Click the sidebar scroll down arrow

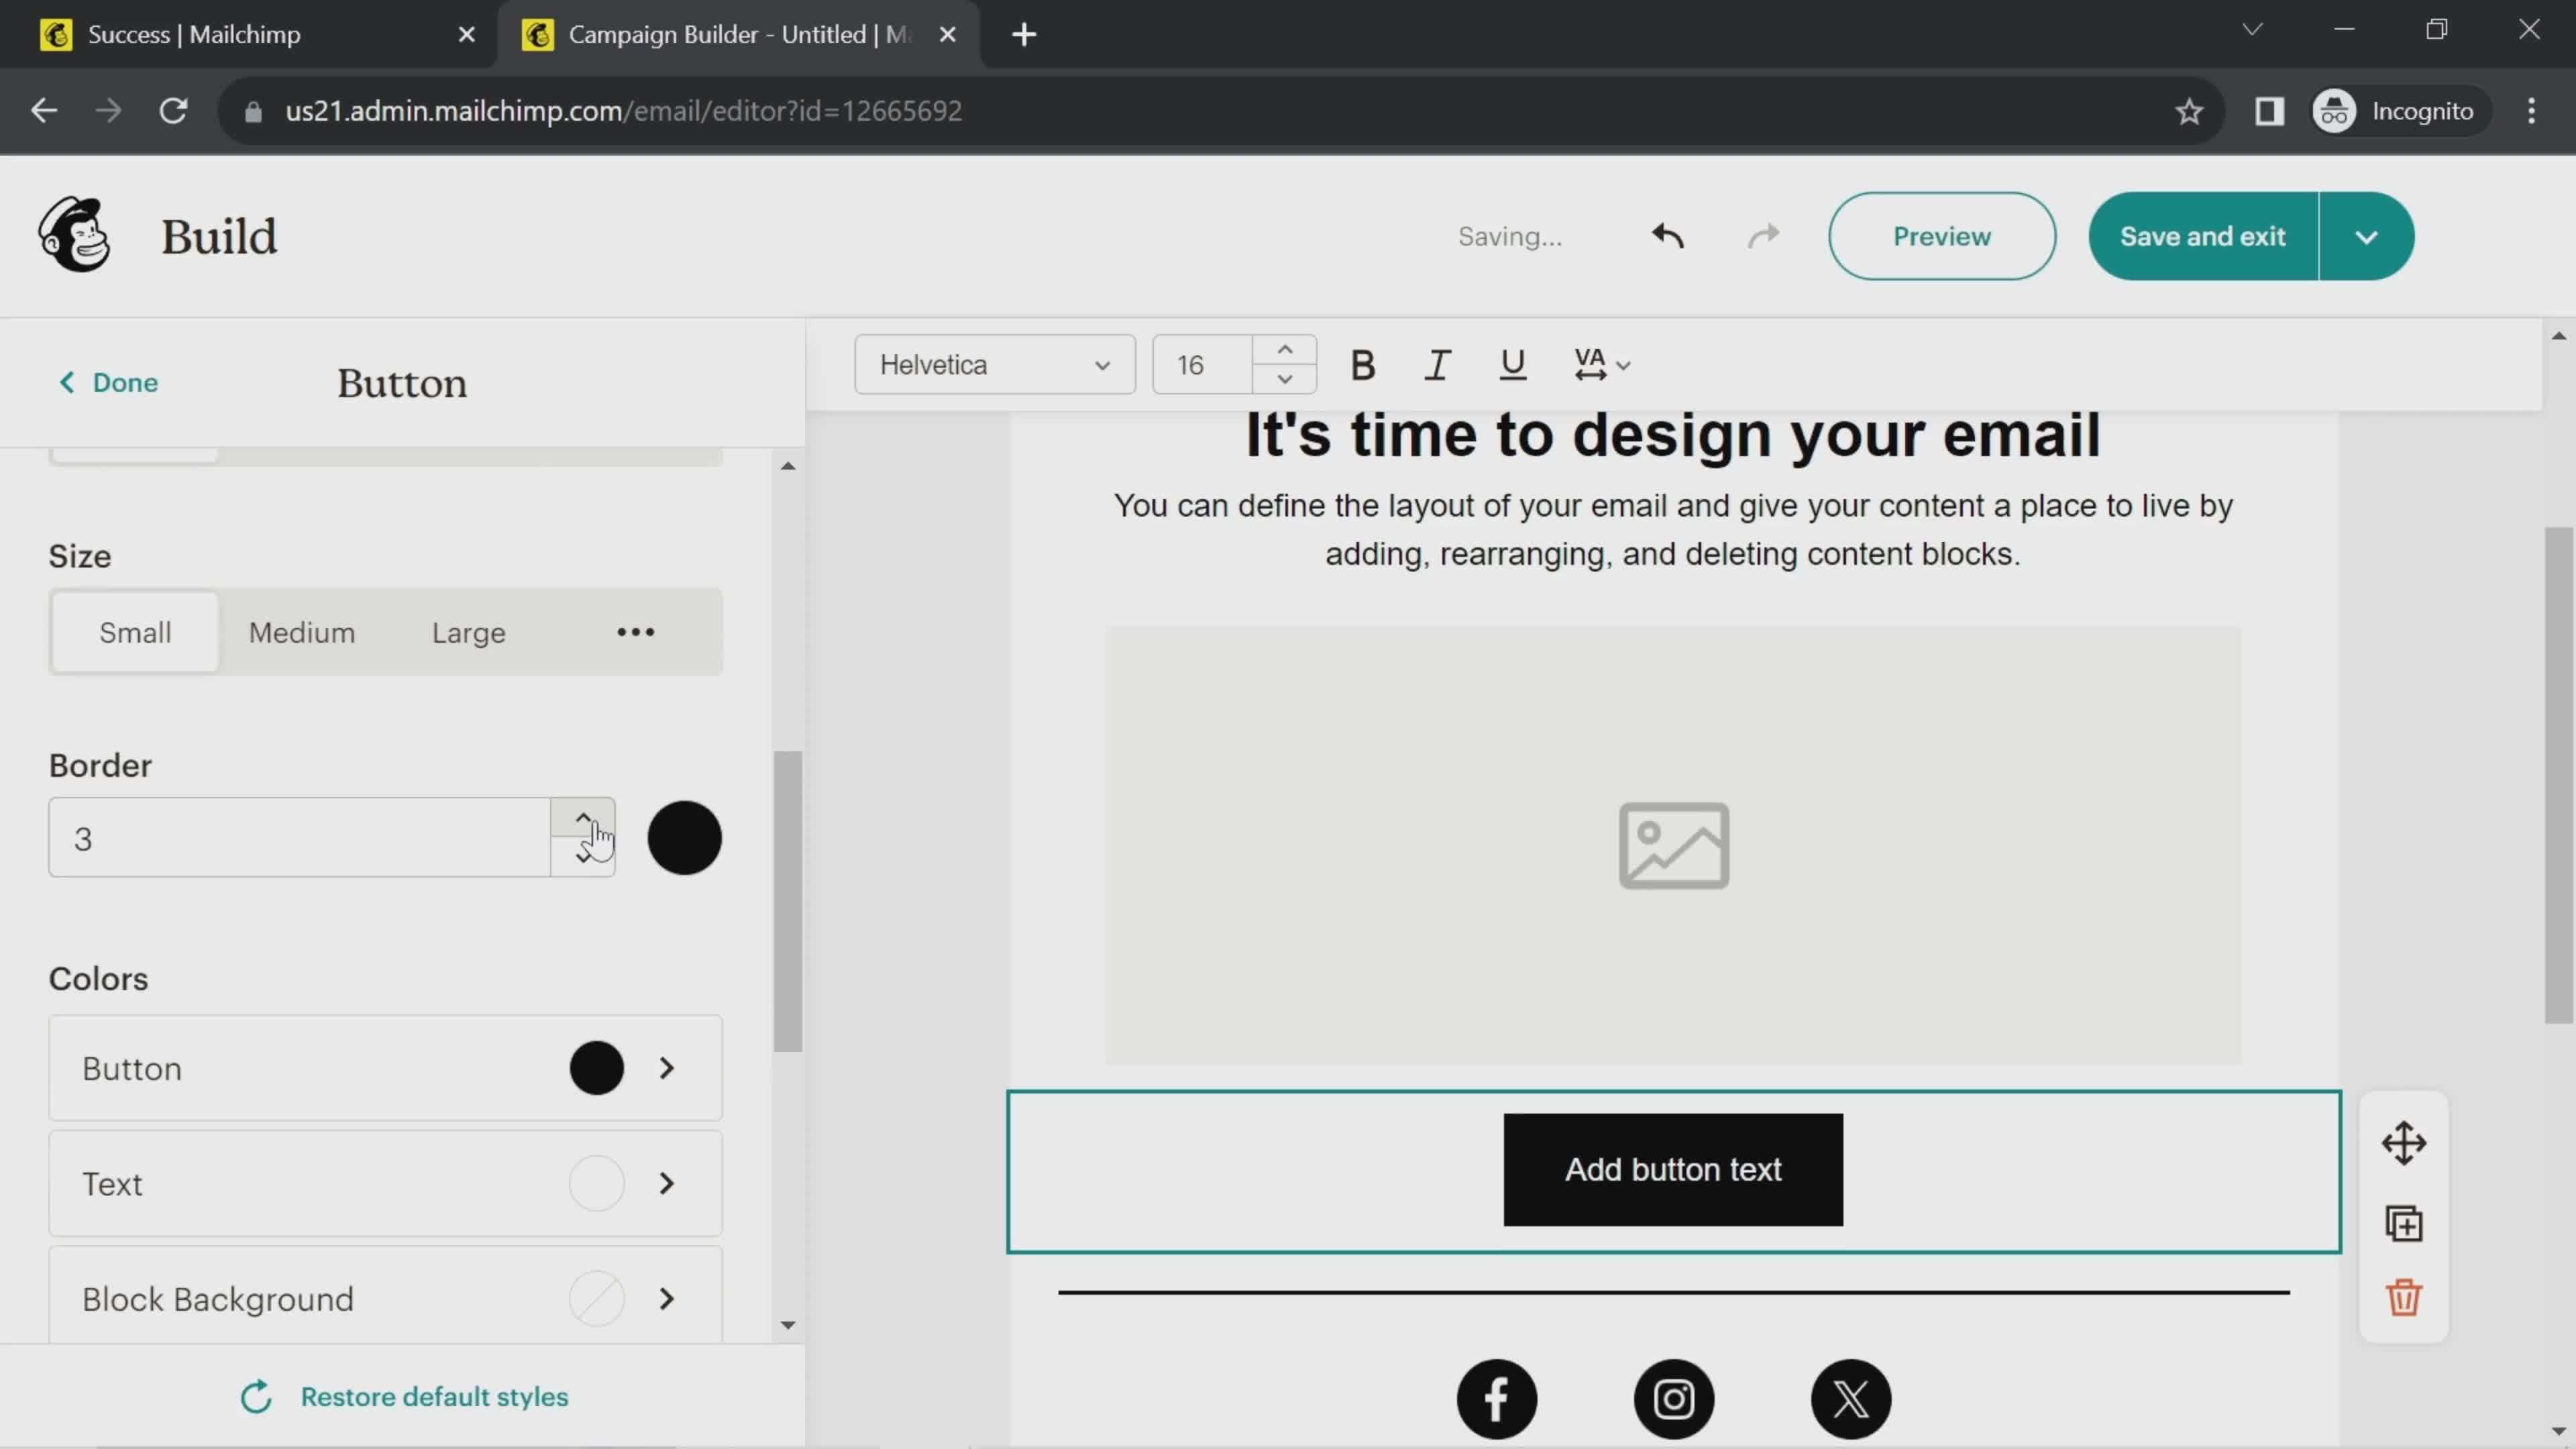pos(788,1325)
